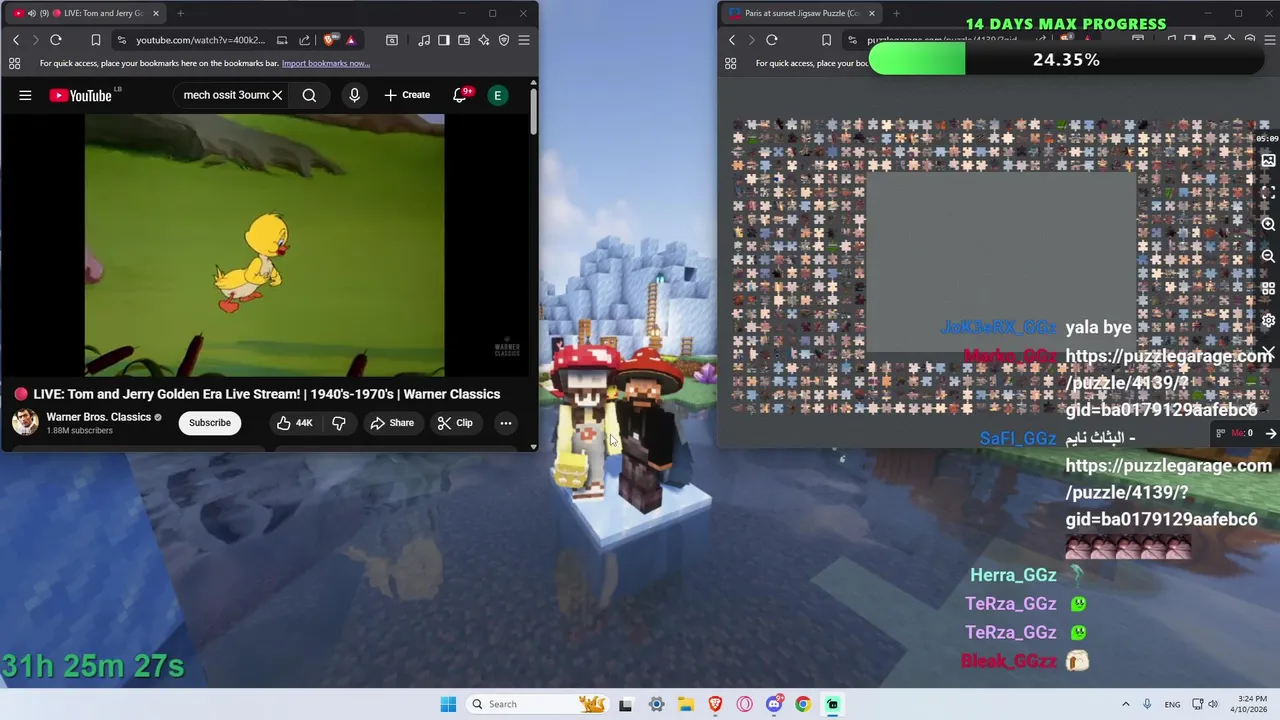Image resolution: width=1280 pixels, height=720 pixels.
Task: Click the Clip button
Action: pos(455,423)
